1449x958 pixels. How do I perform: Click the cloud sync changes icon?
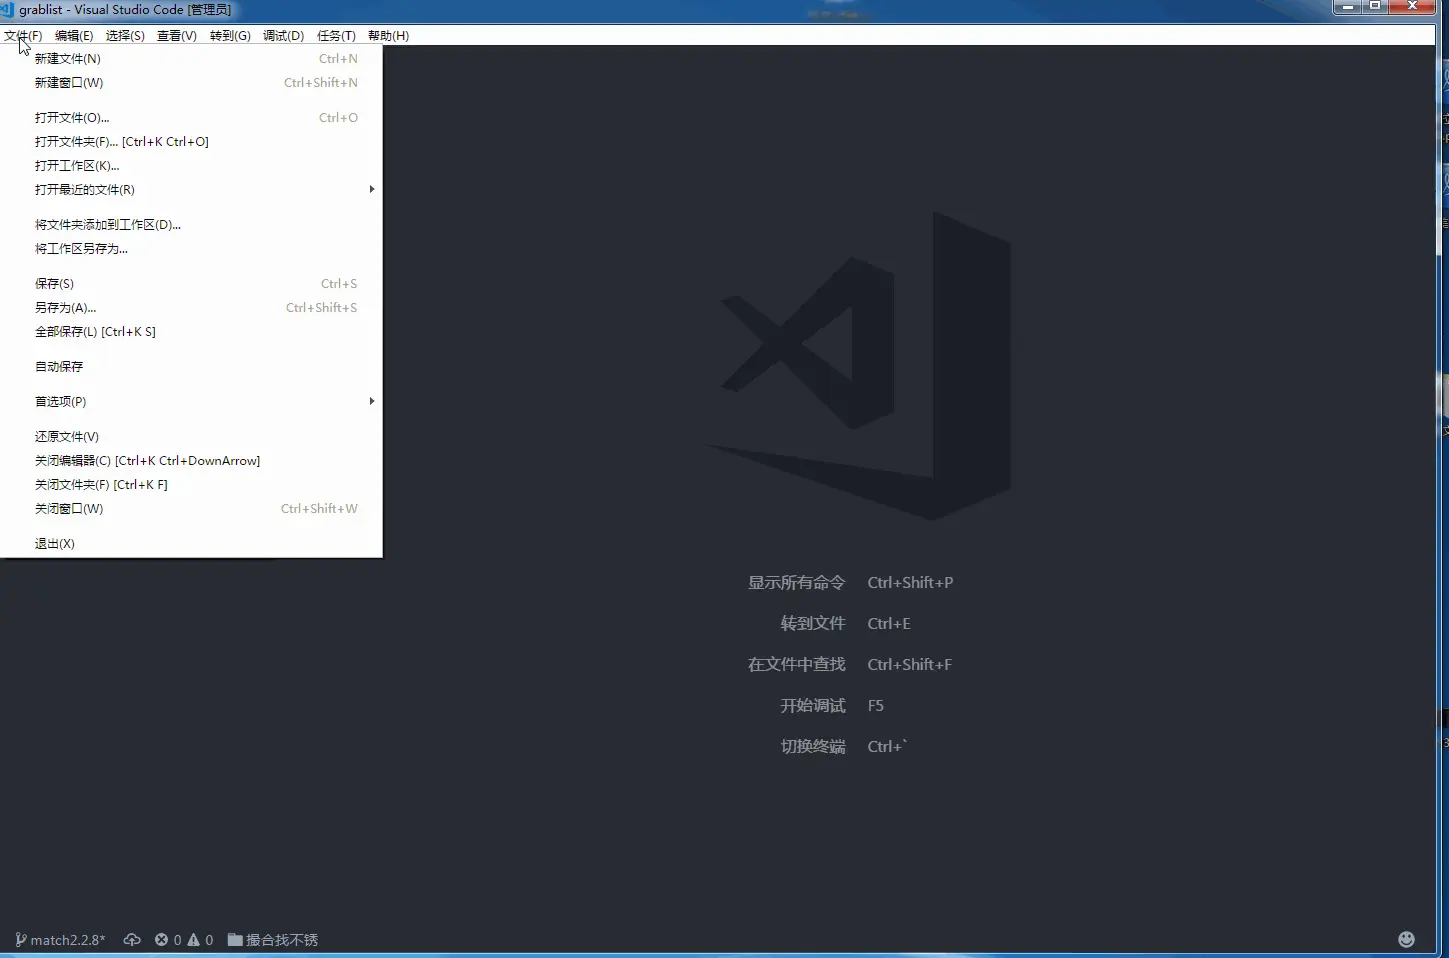[132, 940]
